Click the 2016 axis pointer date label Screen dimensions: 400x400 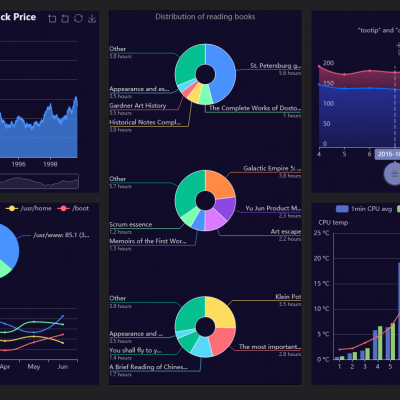click(x=387, y=154)
